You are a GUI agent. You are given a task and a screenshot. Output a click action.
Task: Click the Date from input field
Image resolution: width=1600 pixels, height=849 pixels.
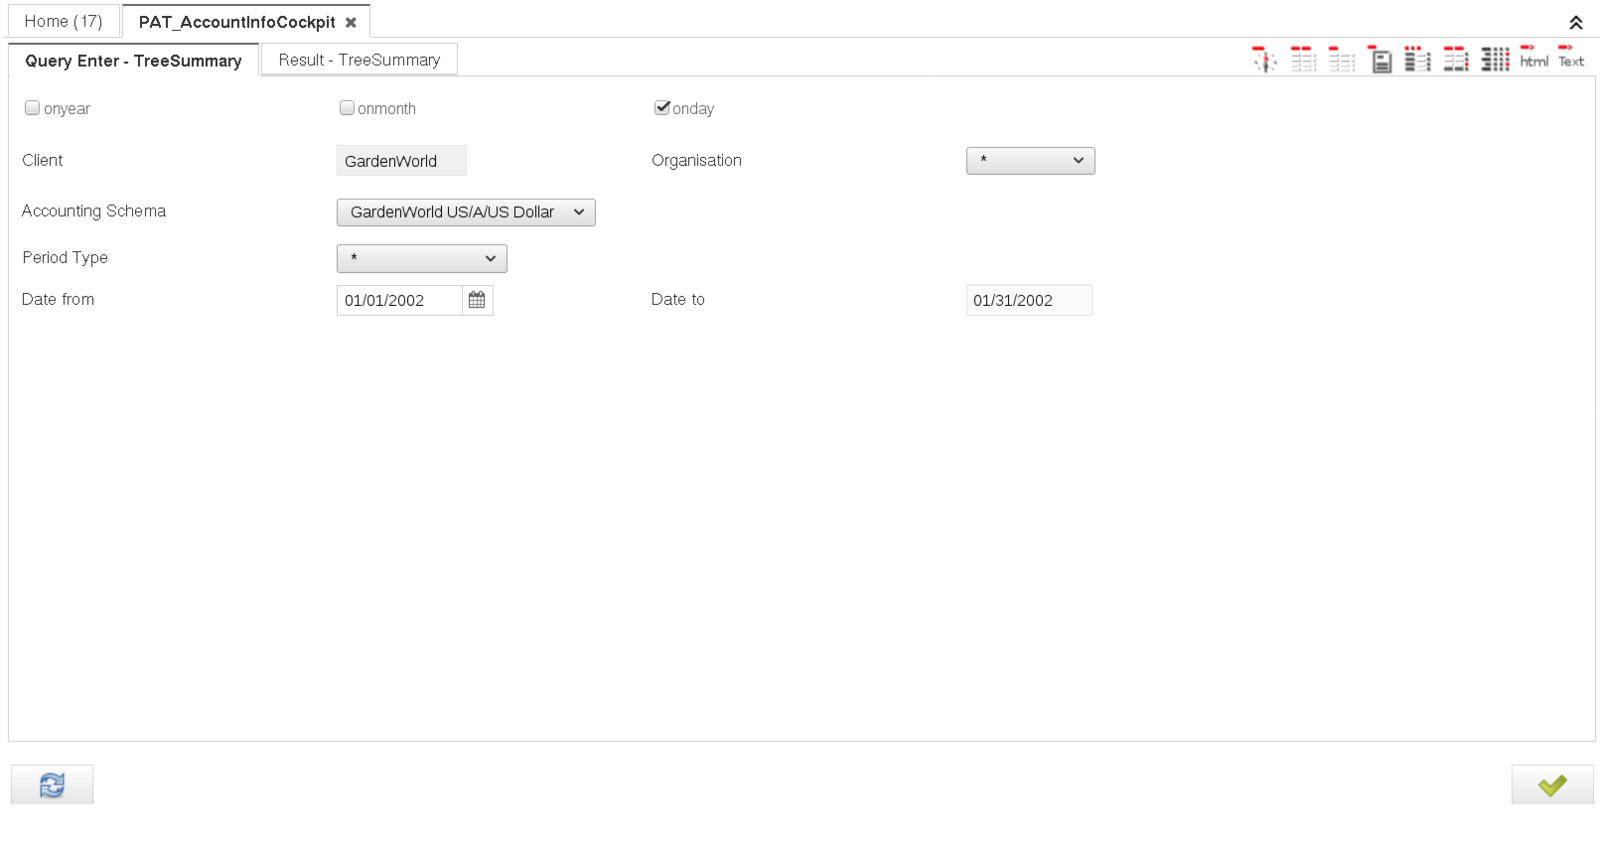coord(399,300)
